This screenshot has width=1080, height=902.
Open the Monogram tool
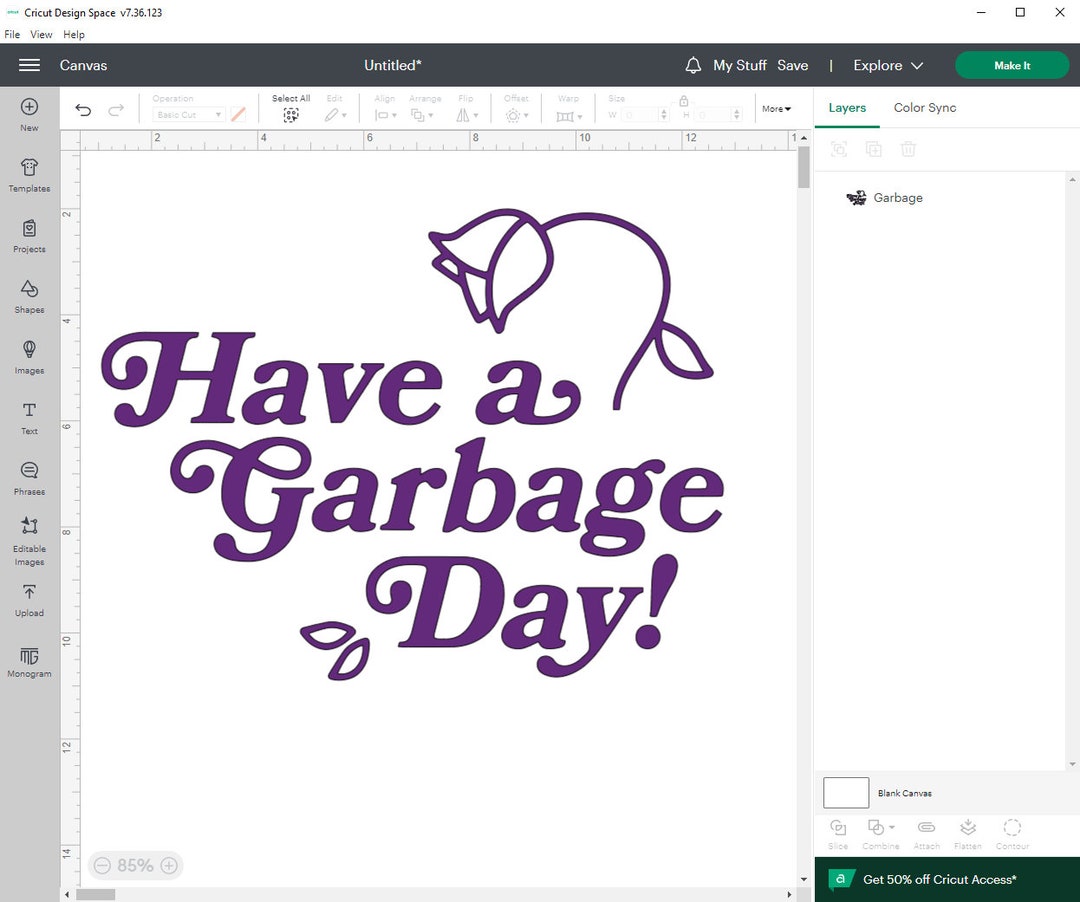[29, 660]
